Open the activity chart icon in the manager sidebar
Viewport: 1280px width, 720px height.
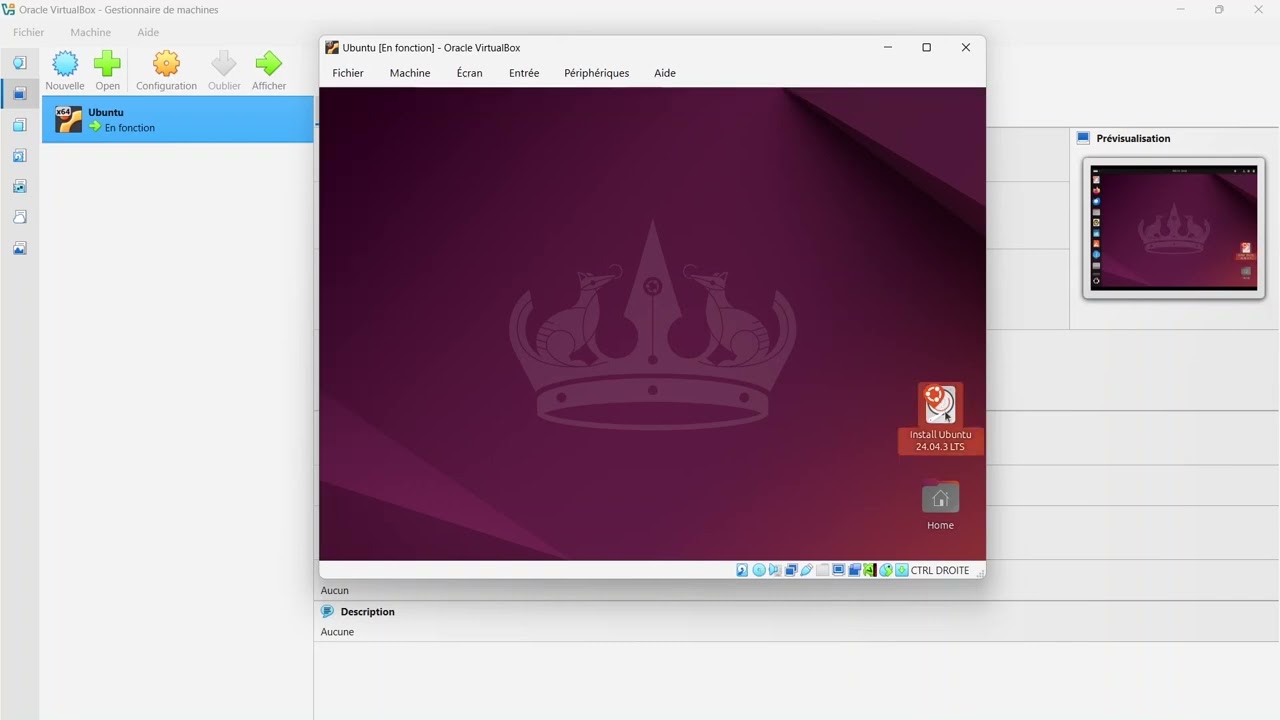19,248
